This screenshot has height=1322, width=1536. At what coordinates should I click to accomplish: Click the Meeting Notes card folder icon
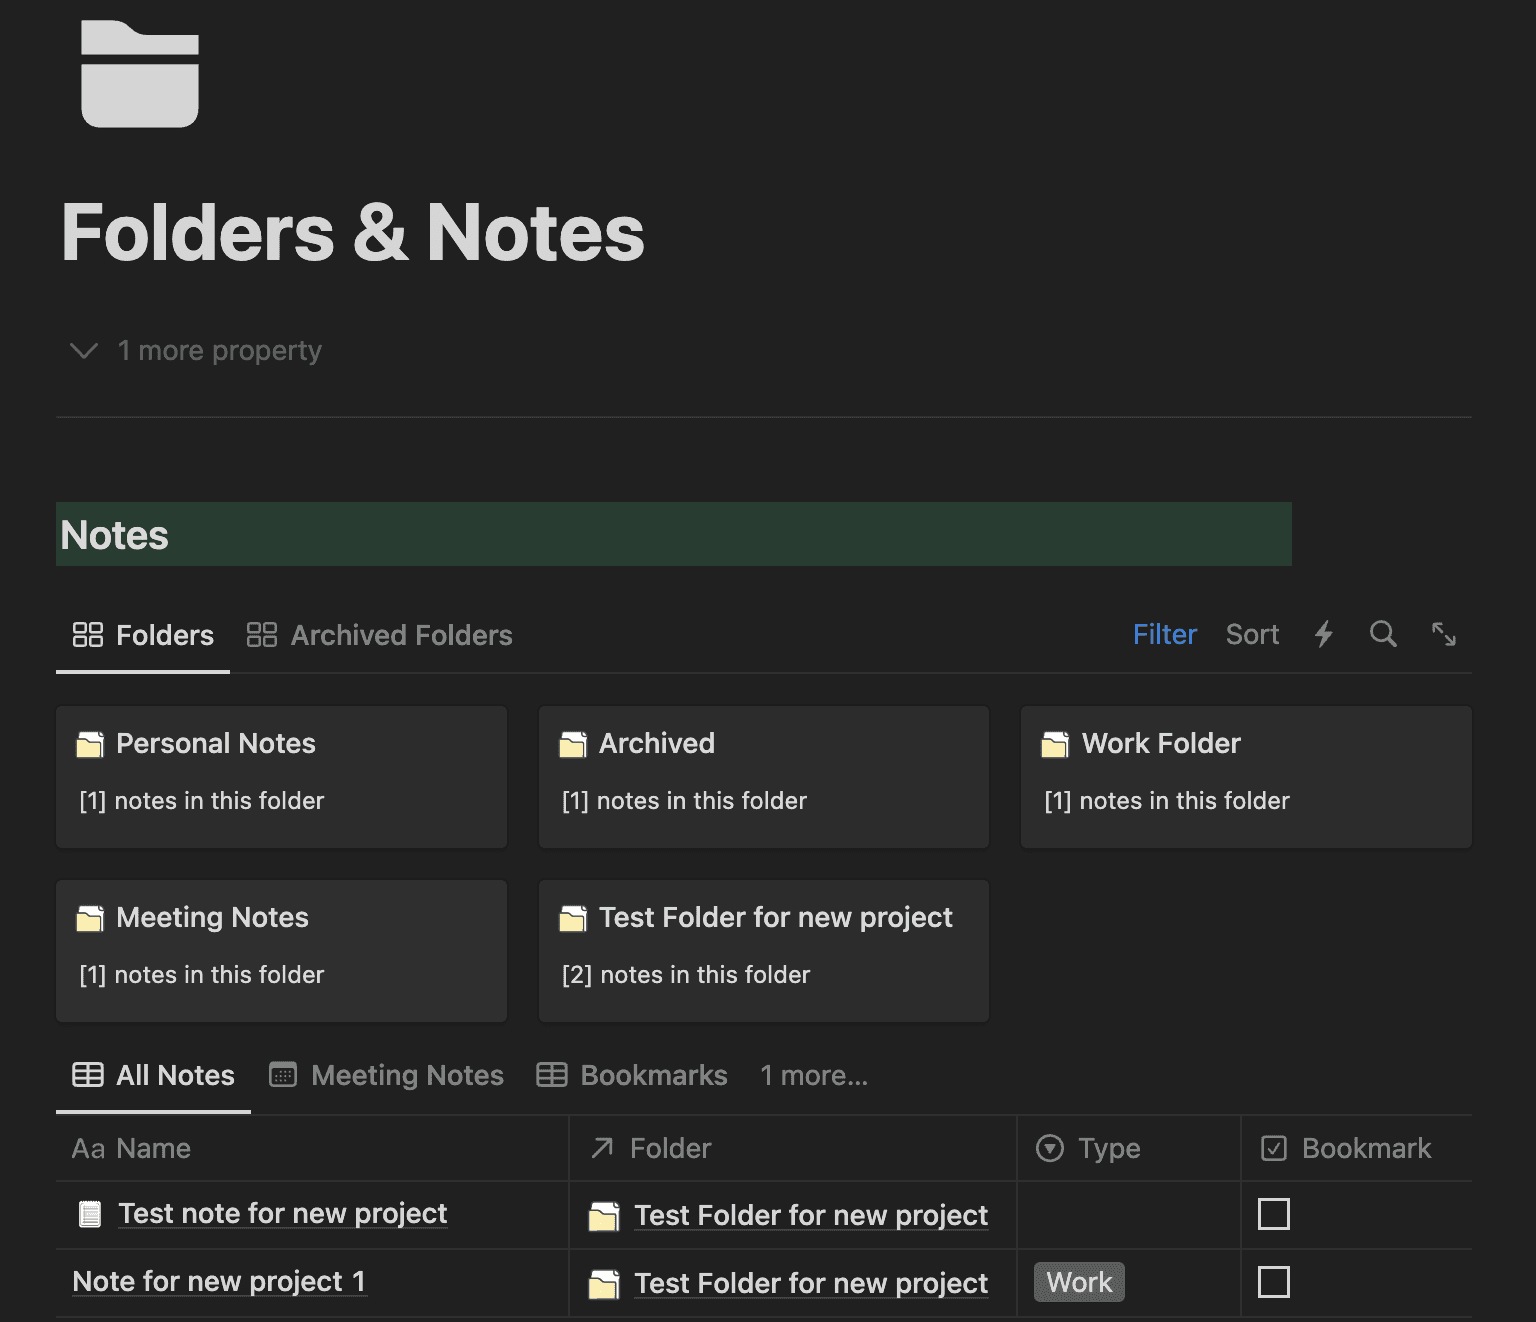90,918
